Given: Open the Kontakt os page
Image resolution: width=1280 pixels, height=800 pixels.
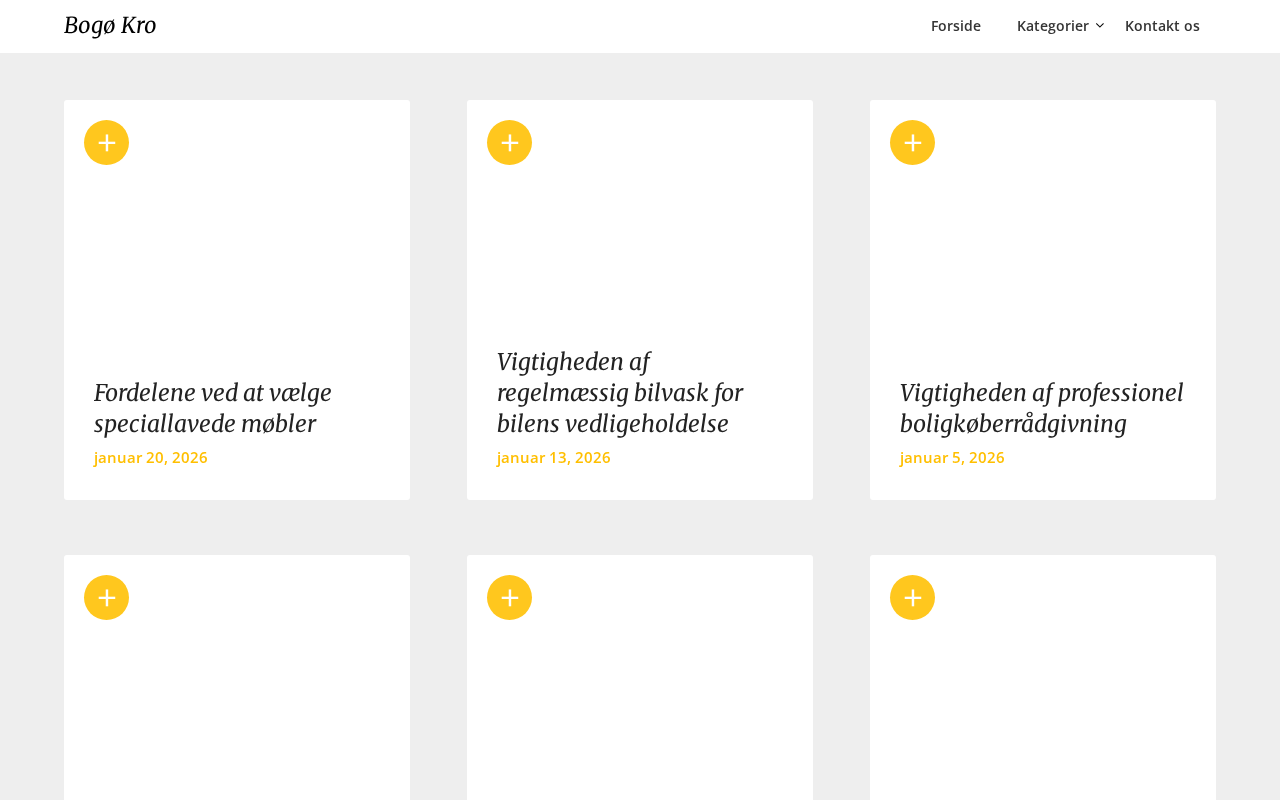Looking at the screenshot, I should 1162,26.
